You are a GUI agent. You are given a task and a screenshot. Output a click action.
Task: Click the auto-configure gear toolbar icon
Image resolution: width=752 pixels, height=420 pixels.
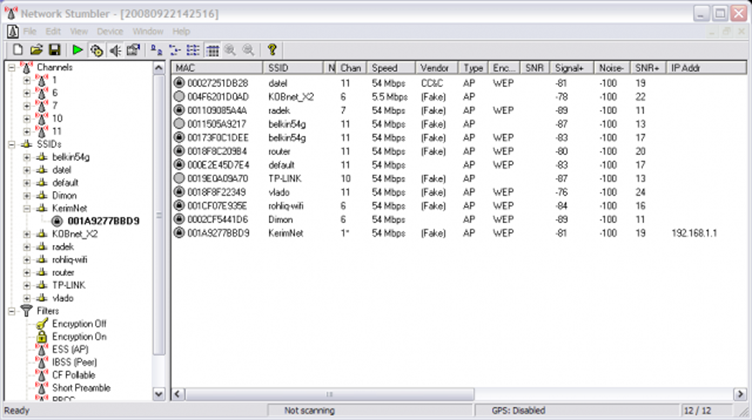[96, 50]
